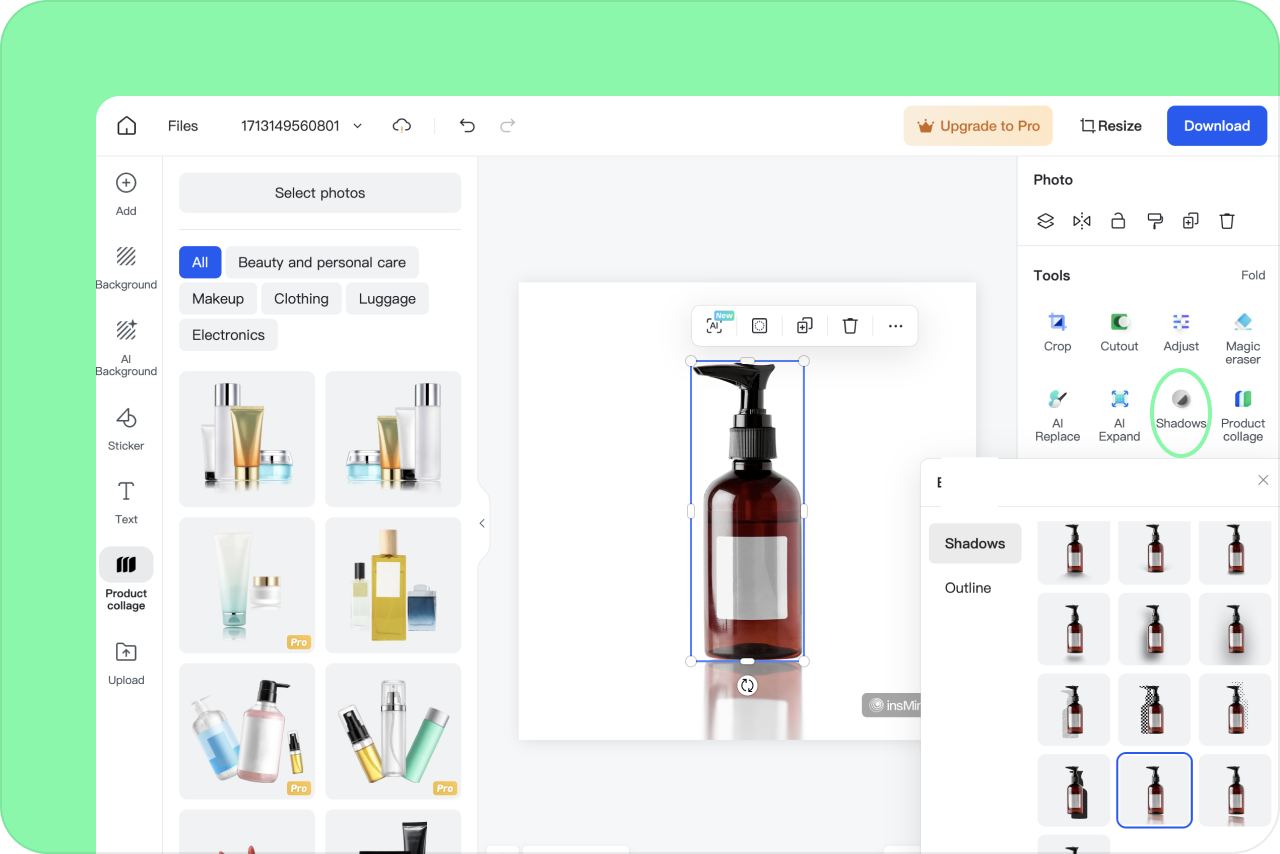Click the AI New icon in floating toolbar
1280x854 pixels.
[x=716, y=325]
